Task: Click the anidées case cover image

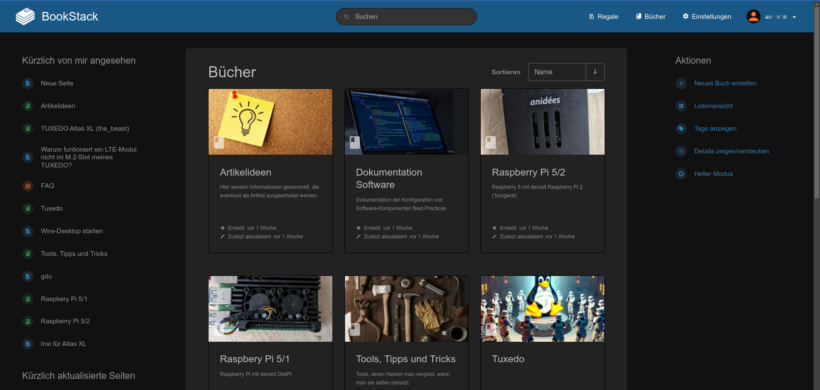Action: click(x=542, y=121)
